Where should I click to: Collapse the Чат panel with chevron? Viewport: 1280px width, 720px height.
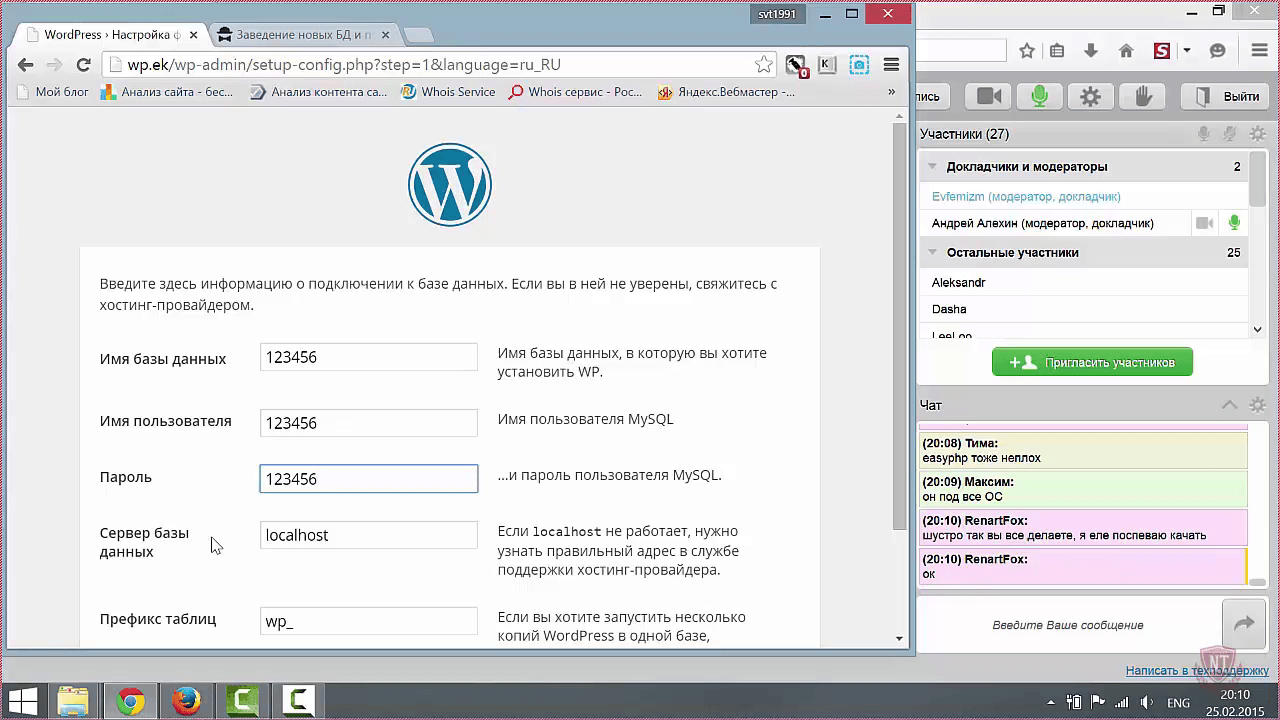[1230, 405]
